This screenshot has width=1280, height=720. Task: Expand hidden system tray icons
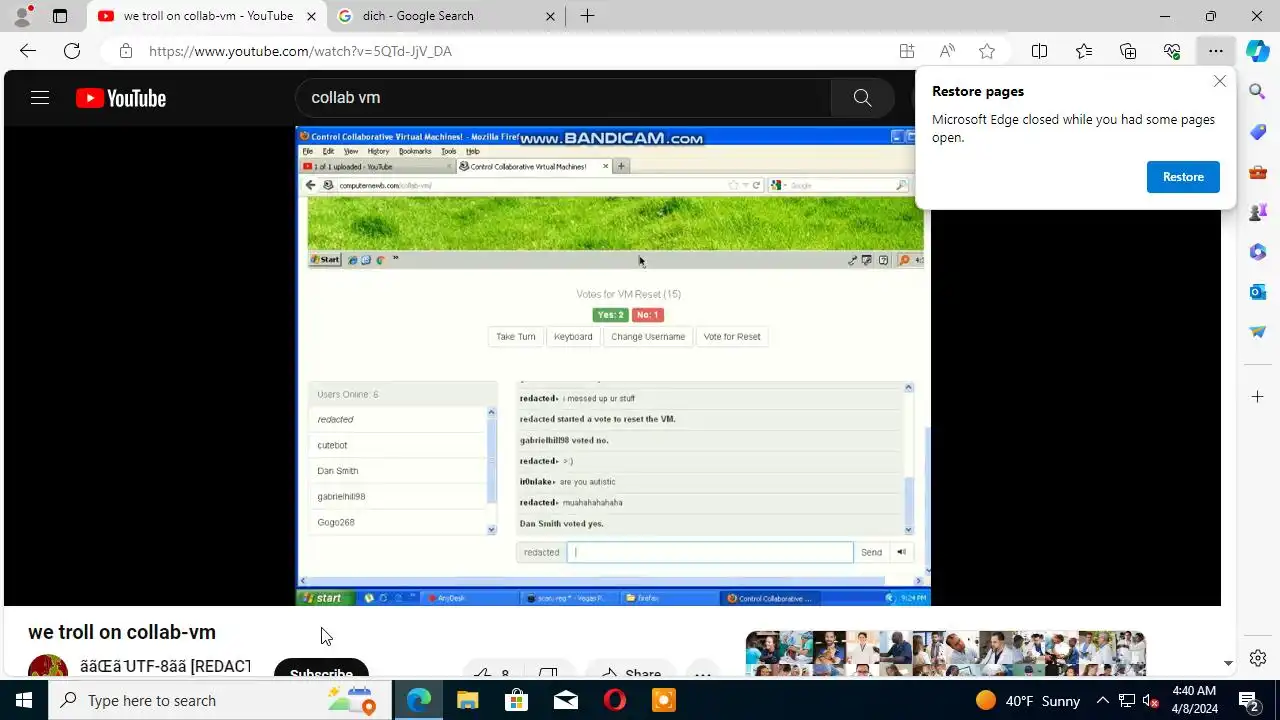(1102, 700)
